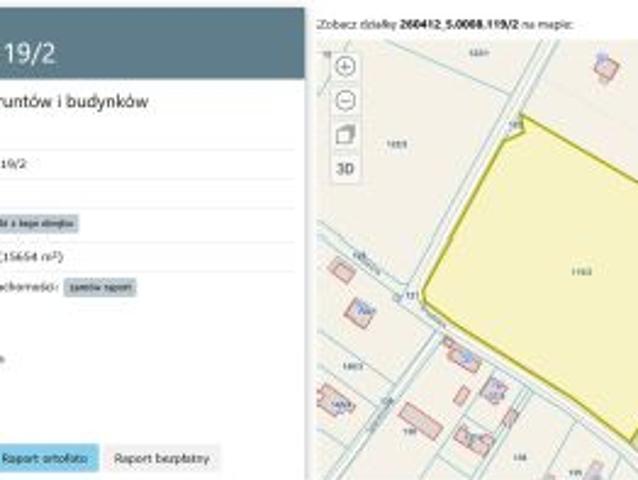Click parcel 1431 at the top of the map
Image resolution: width=638 pixels, height=480 pixels.
(x=478, y=52)
